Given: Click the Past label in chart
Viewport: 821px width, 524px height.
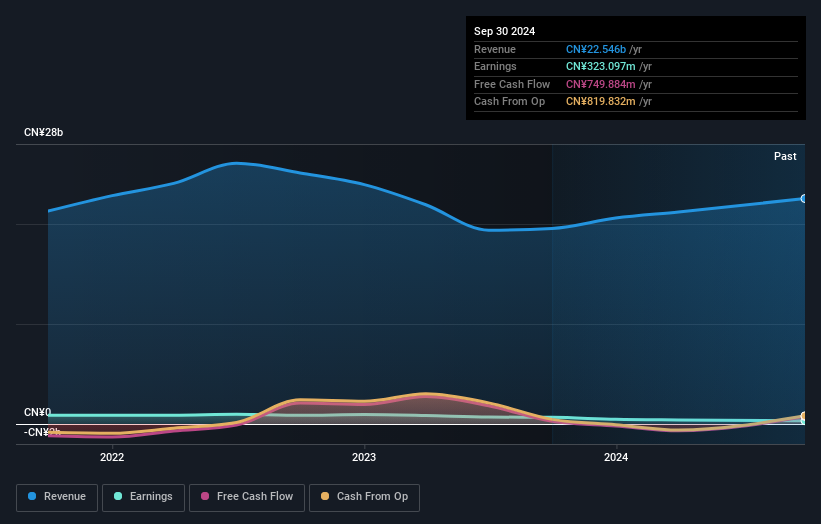Looking at the screenshot, I should (x=785, y=156).
